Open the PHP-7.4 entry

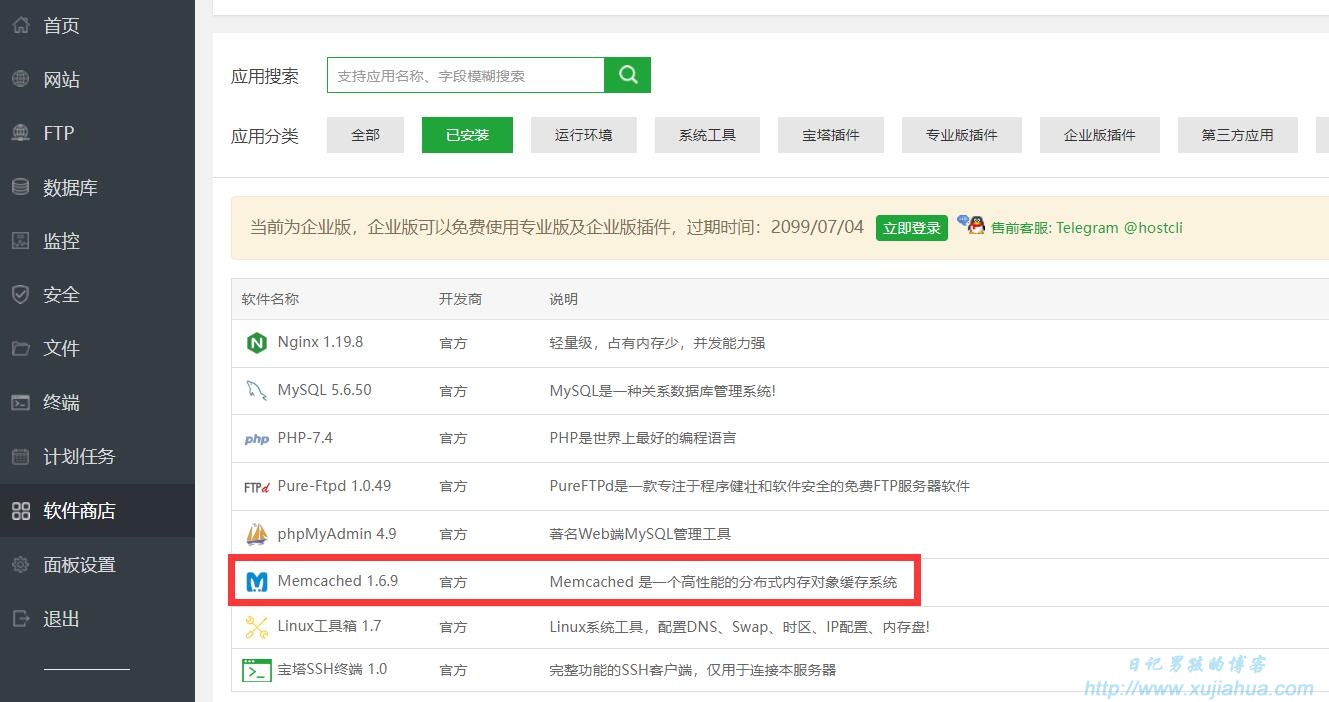click(305, 438)
